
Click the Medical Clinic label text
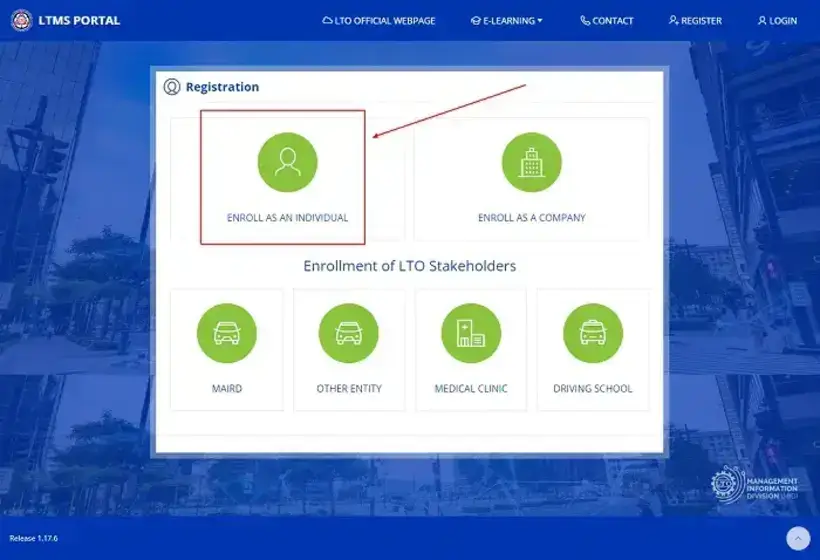click(471, 388)
